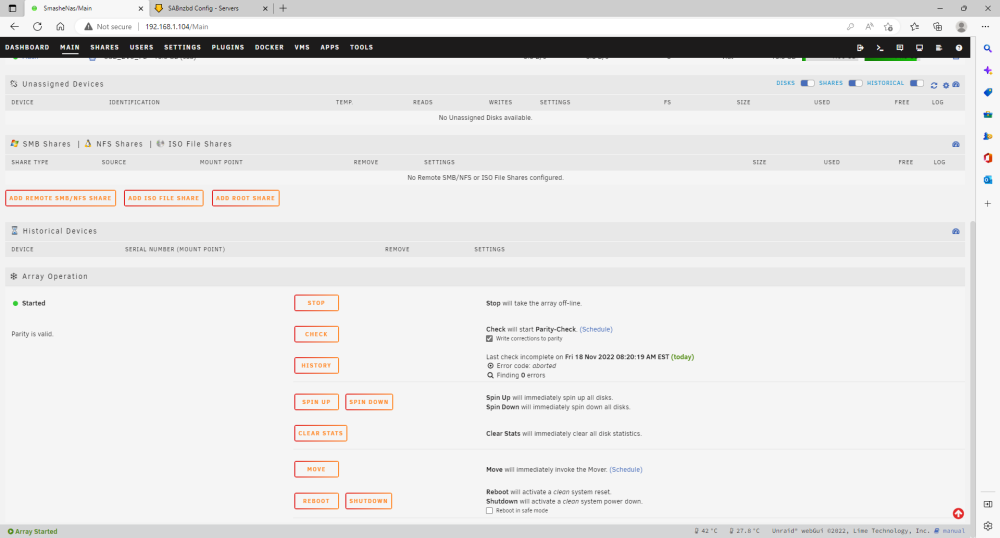
Task: Open Edge sidebar Copilot sparkle icon
Action: pos(988,70)
